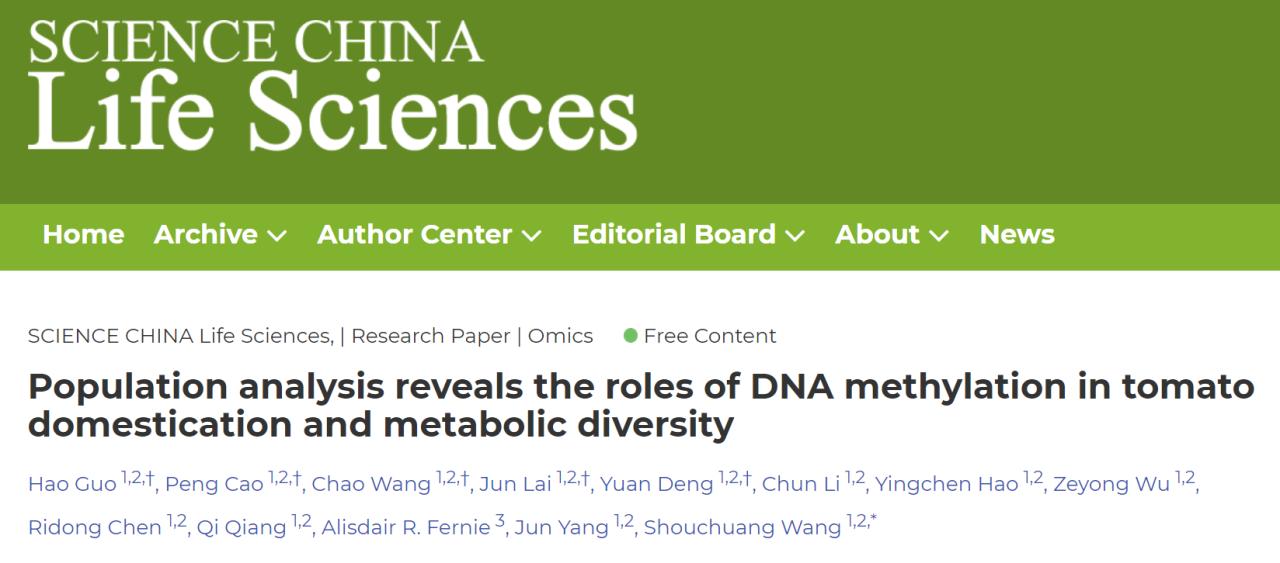1280x563 pixels.
Task: Open author Hao Guo's profile link
Action: click(x=72, y=484)
